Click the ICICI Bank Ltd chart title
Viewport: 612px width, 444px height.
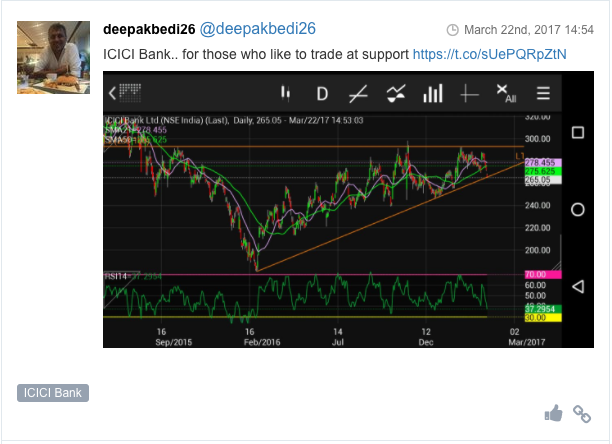pyautogui.click(x=233, y=120)
